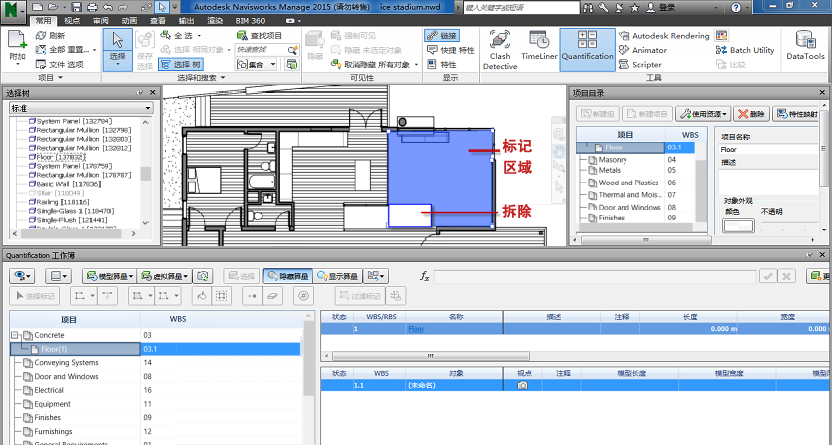Click the Item Name field containing Floor
832x445 pixels.
(x=770, y=150)
